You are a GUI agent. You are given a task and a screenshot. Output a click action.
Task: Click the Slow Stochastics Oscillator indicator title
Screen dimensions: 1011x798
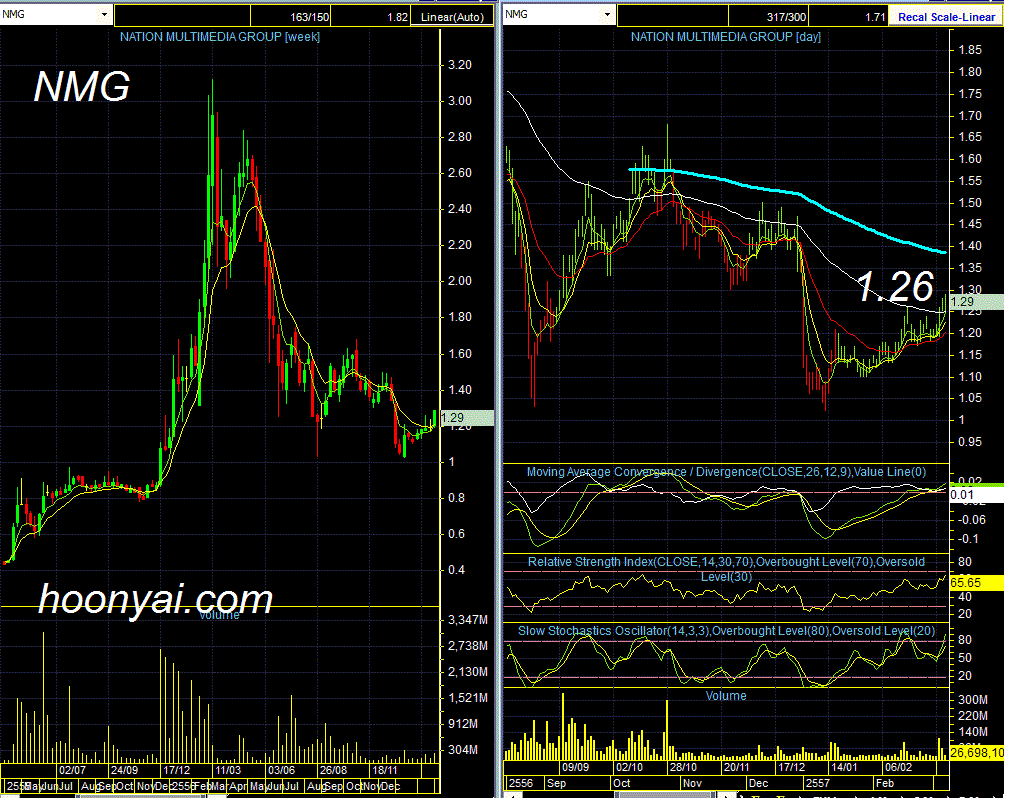click(x=726, y=630)
